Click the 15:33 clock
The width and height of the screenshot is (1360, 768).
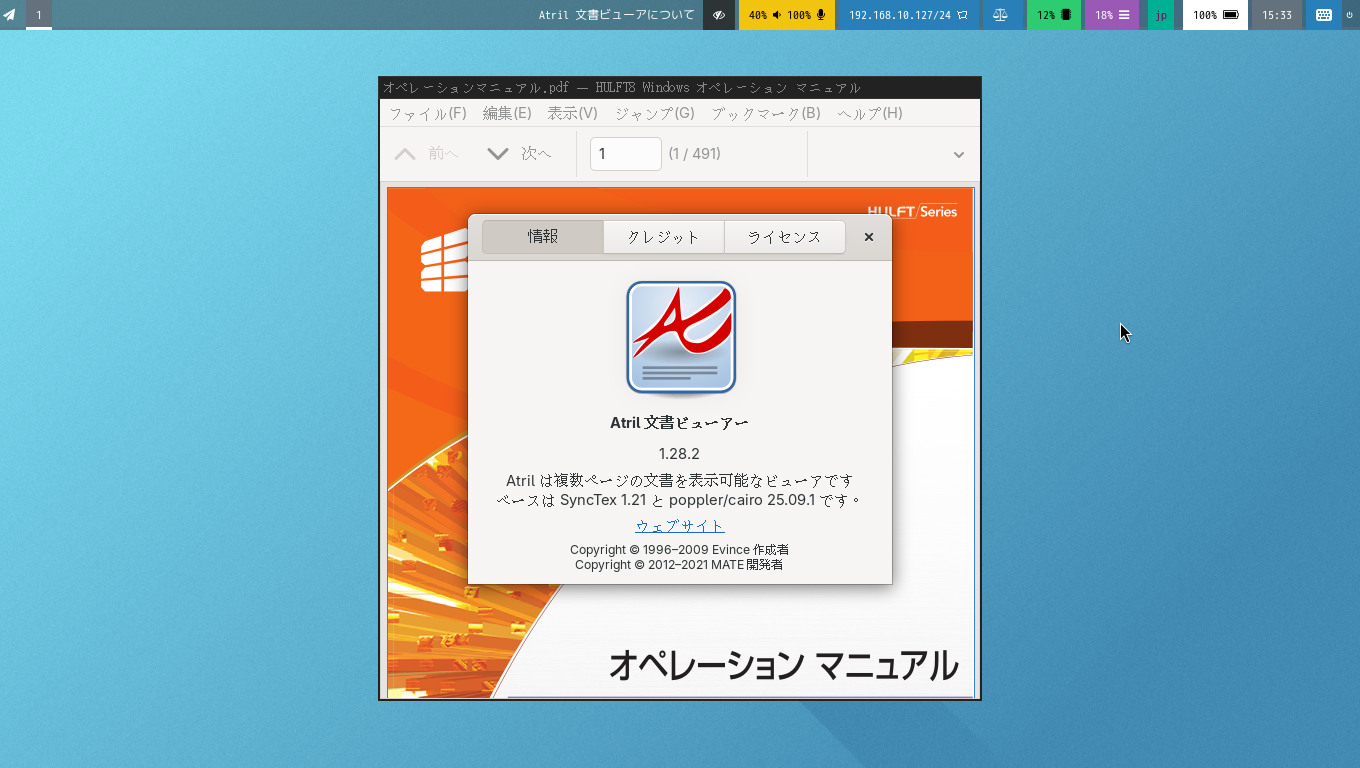pos(1277,15)
